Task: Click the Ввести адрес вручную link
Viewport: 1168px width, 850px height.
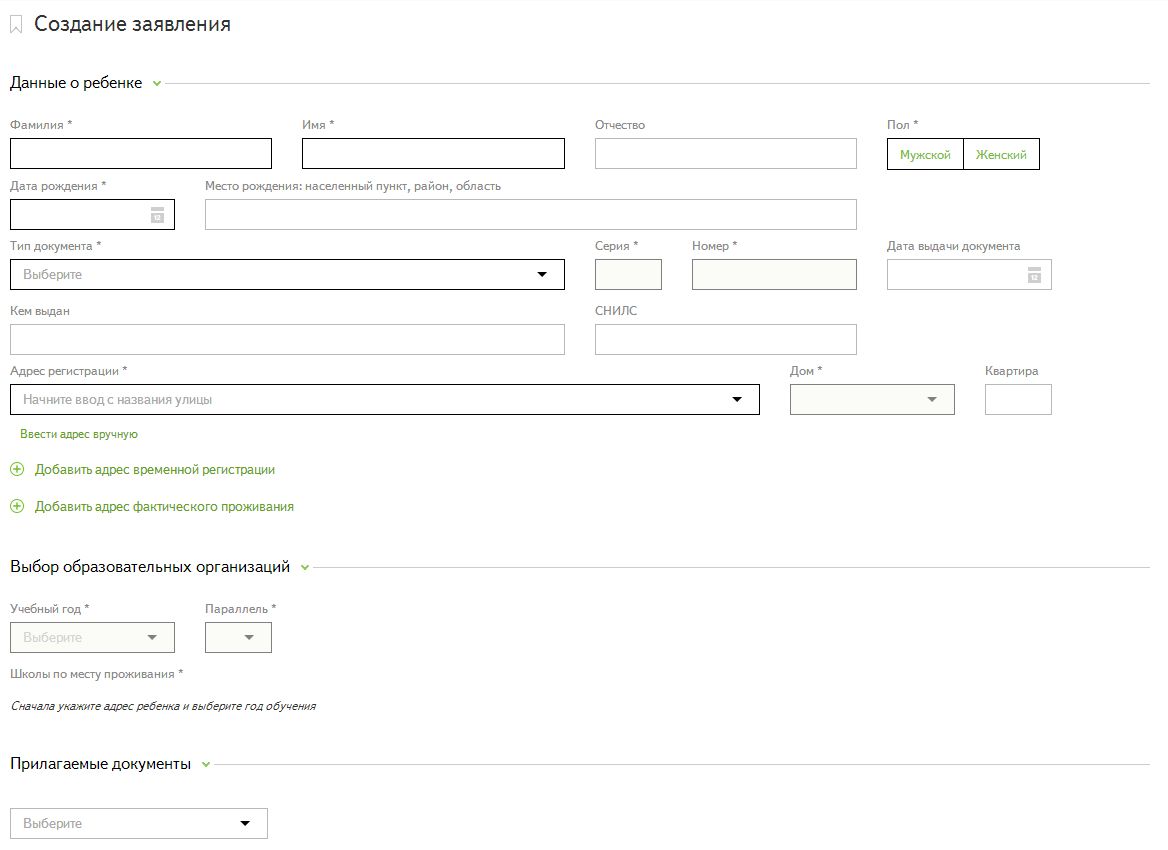Action: (79, 434)
